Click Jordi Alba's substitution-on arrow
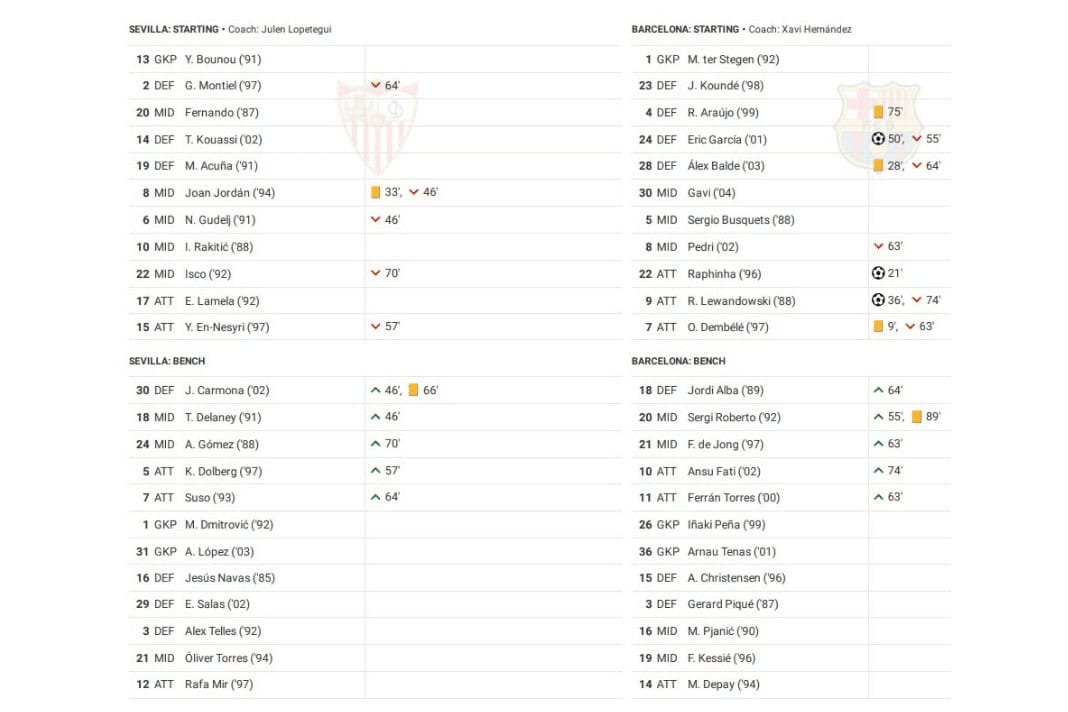The image size is (1068, 712). point(878,390)
